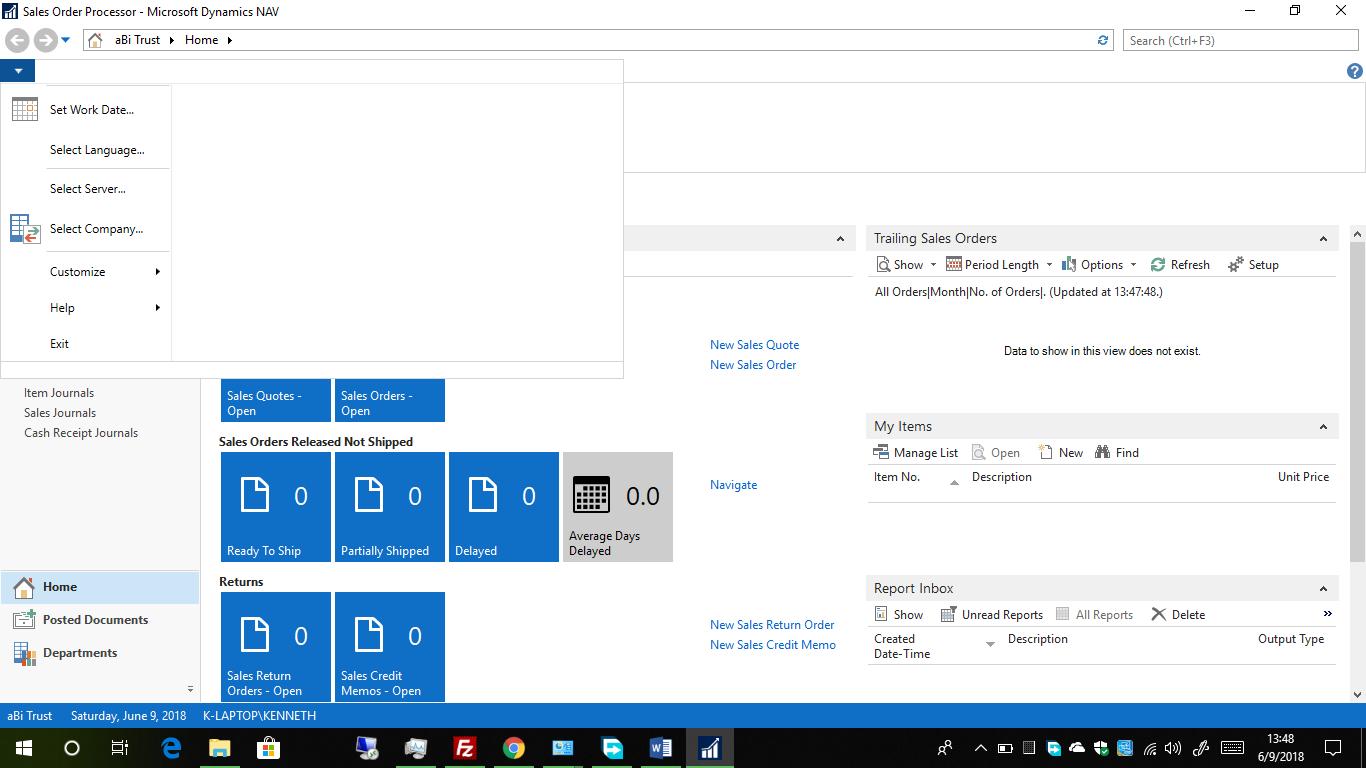Select Departments in navigation pane
Image resolution: width=1366 pixels, height=768 pixels.
click(100, 653)
